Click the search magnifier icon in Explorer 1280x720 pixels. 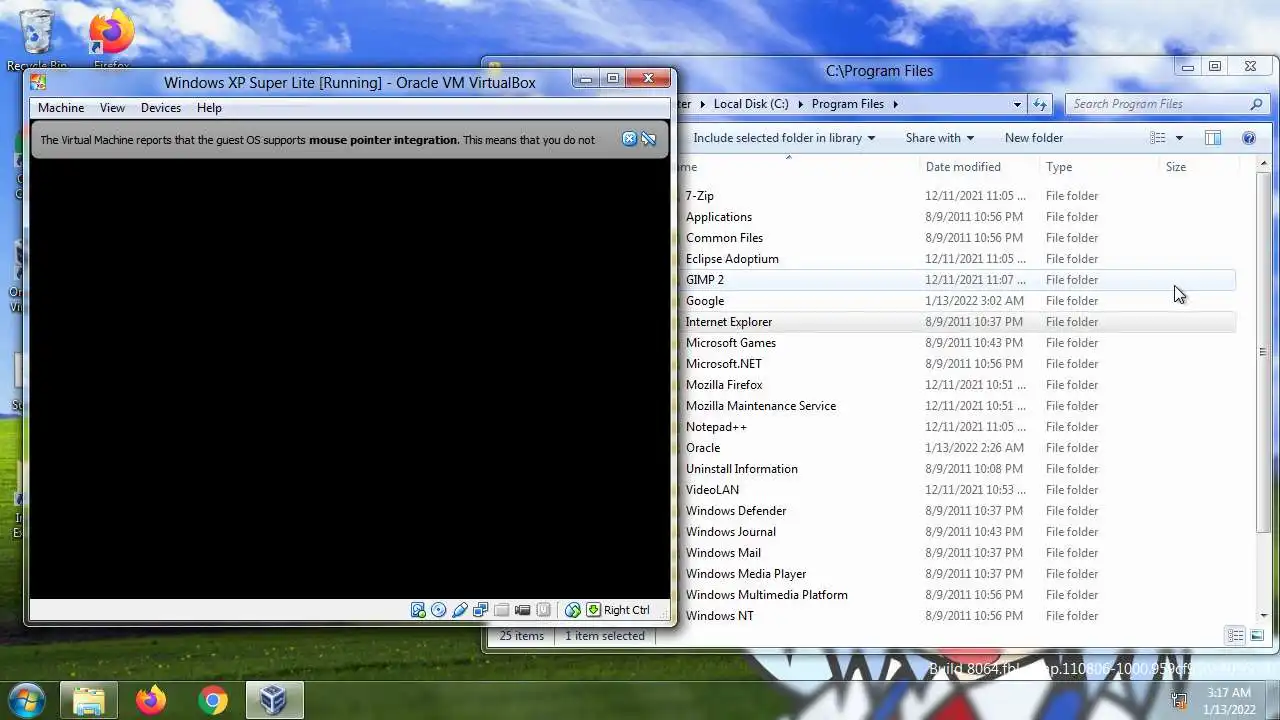1256,104
